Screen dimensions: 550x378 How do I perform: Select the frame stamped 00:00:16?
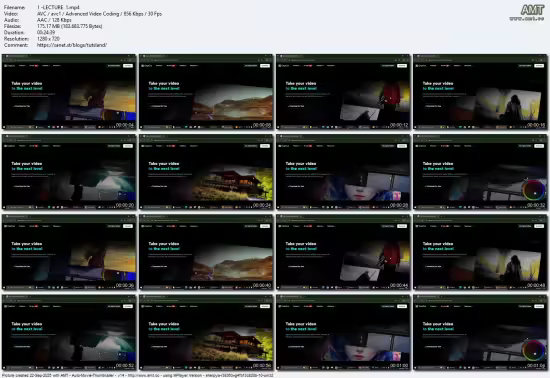[x=480, y=92]
